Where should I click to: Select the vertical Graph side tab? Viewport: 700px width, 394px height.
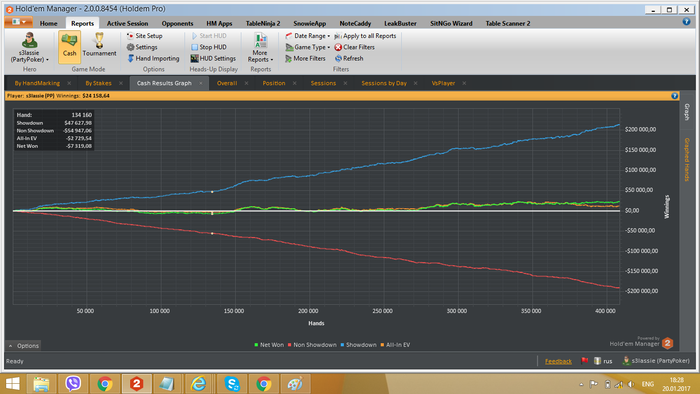[x=687, y=112]
